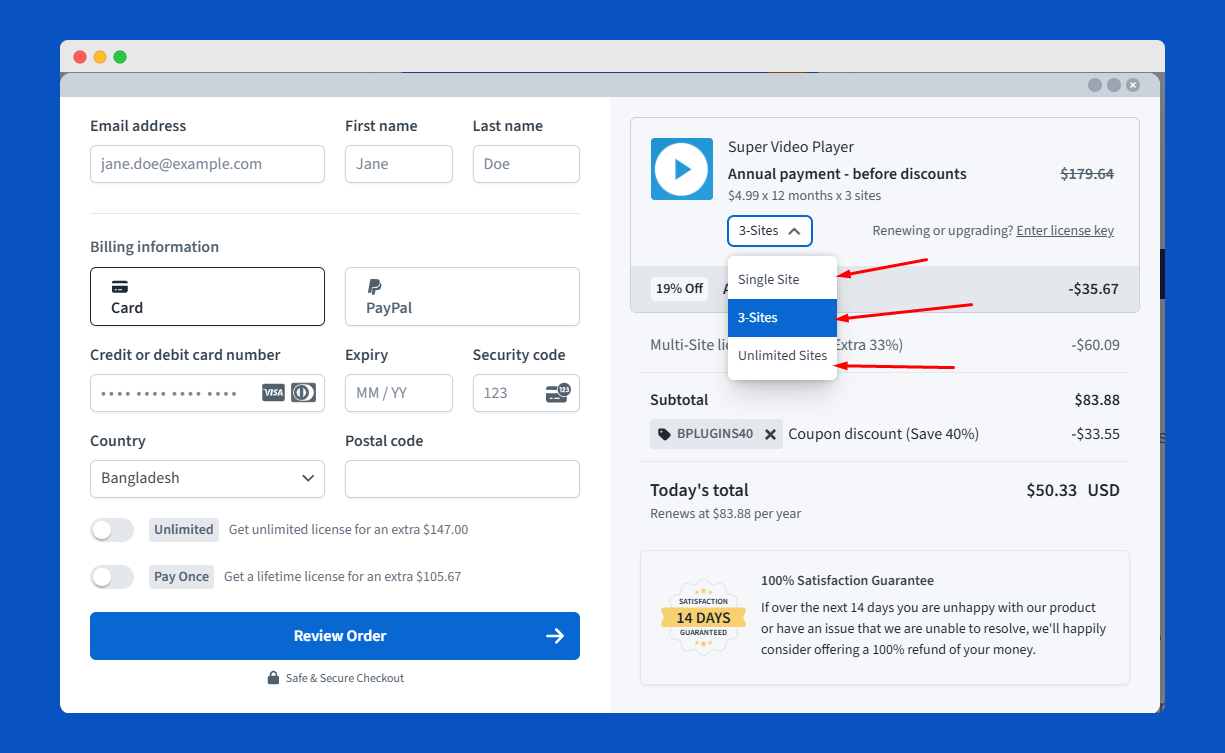
Task: Open the Country dropdown showing Bangladesh
Action: 207,479
